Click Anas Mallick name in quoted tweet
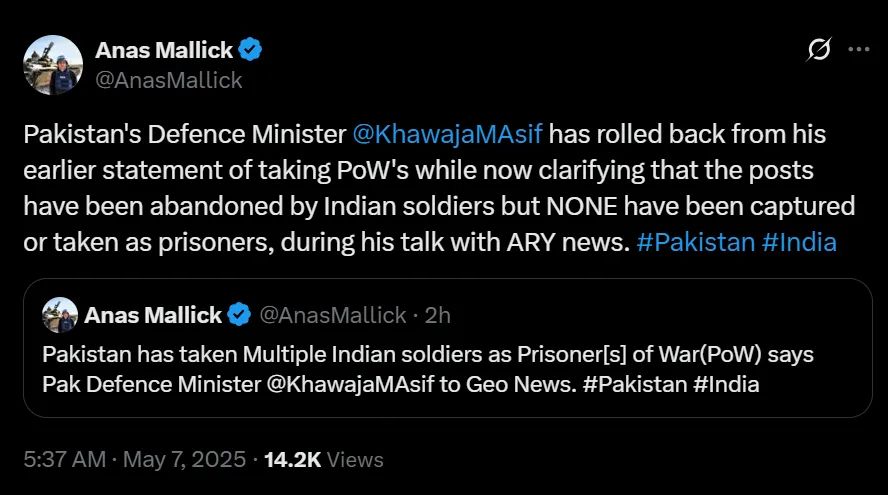Image resolution: width=888 pixels, height=495 pixels. 153,316
